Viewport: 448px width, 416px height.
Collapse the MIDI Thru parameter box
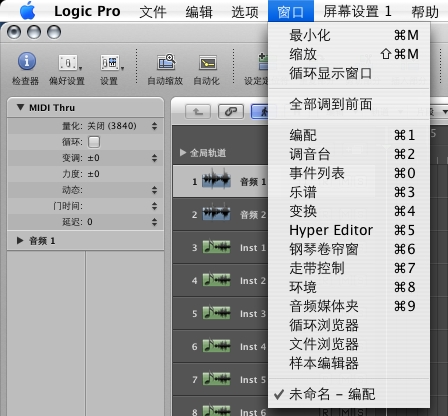(x=20, y=107)
